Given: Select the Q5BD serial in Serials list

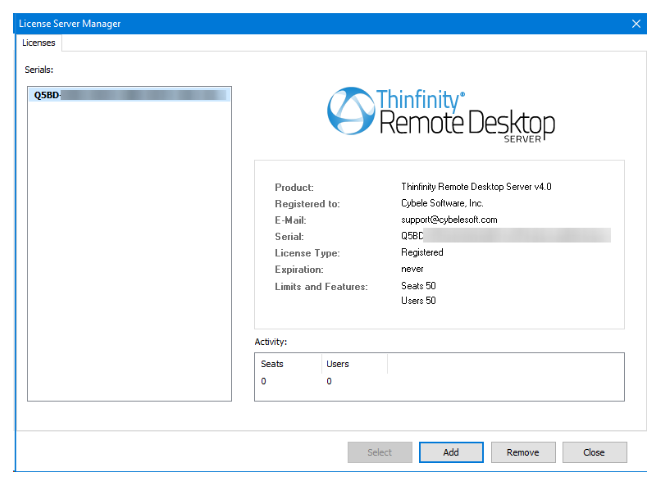Looking at the screenshot, I should coord(129,95).
